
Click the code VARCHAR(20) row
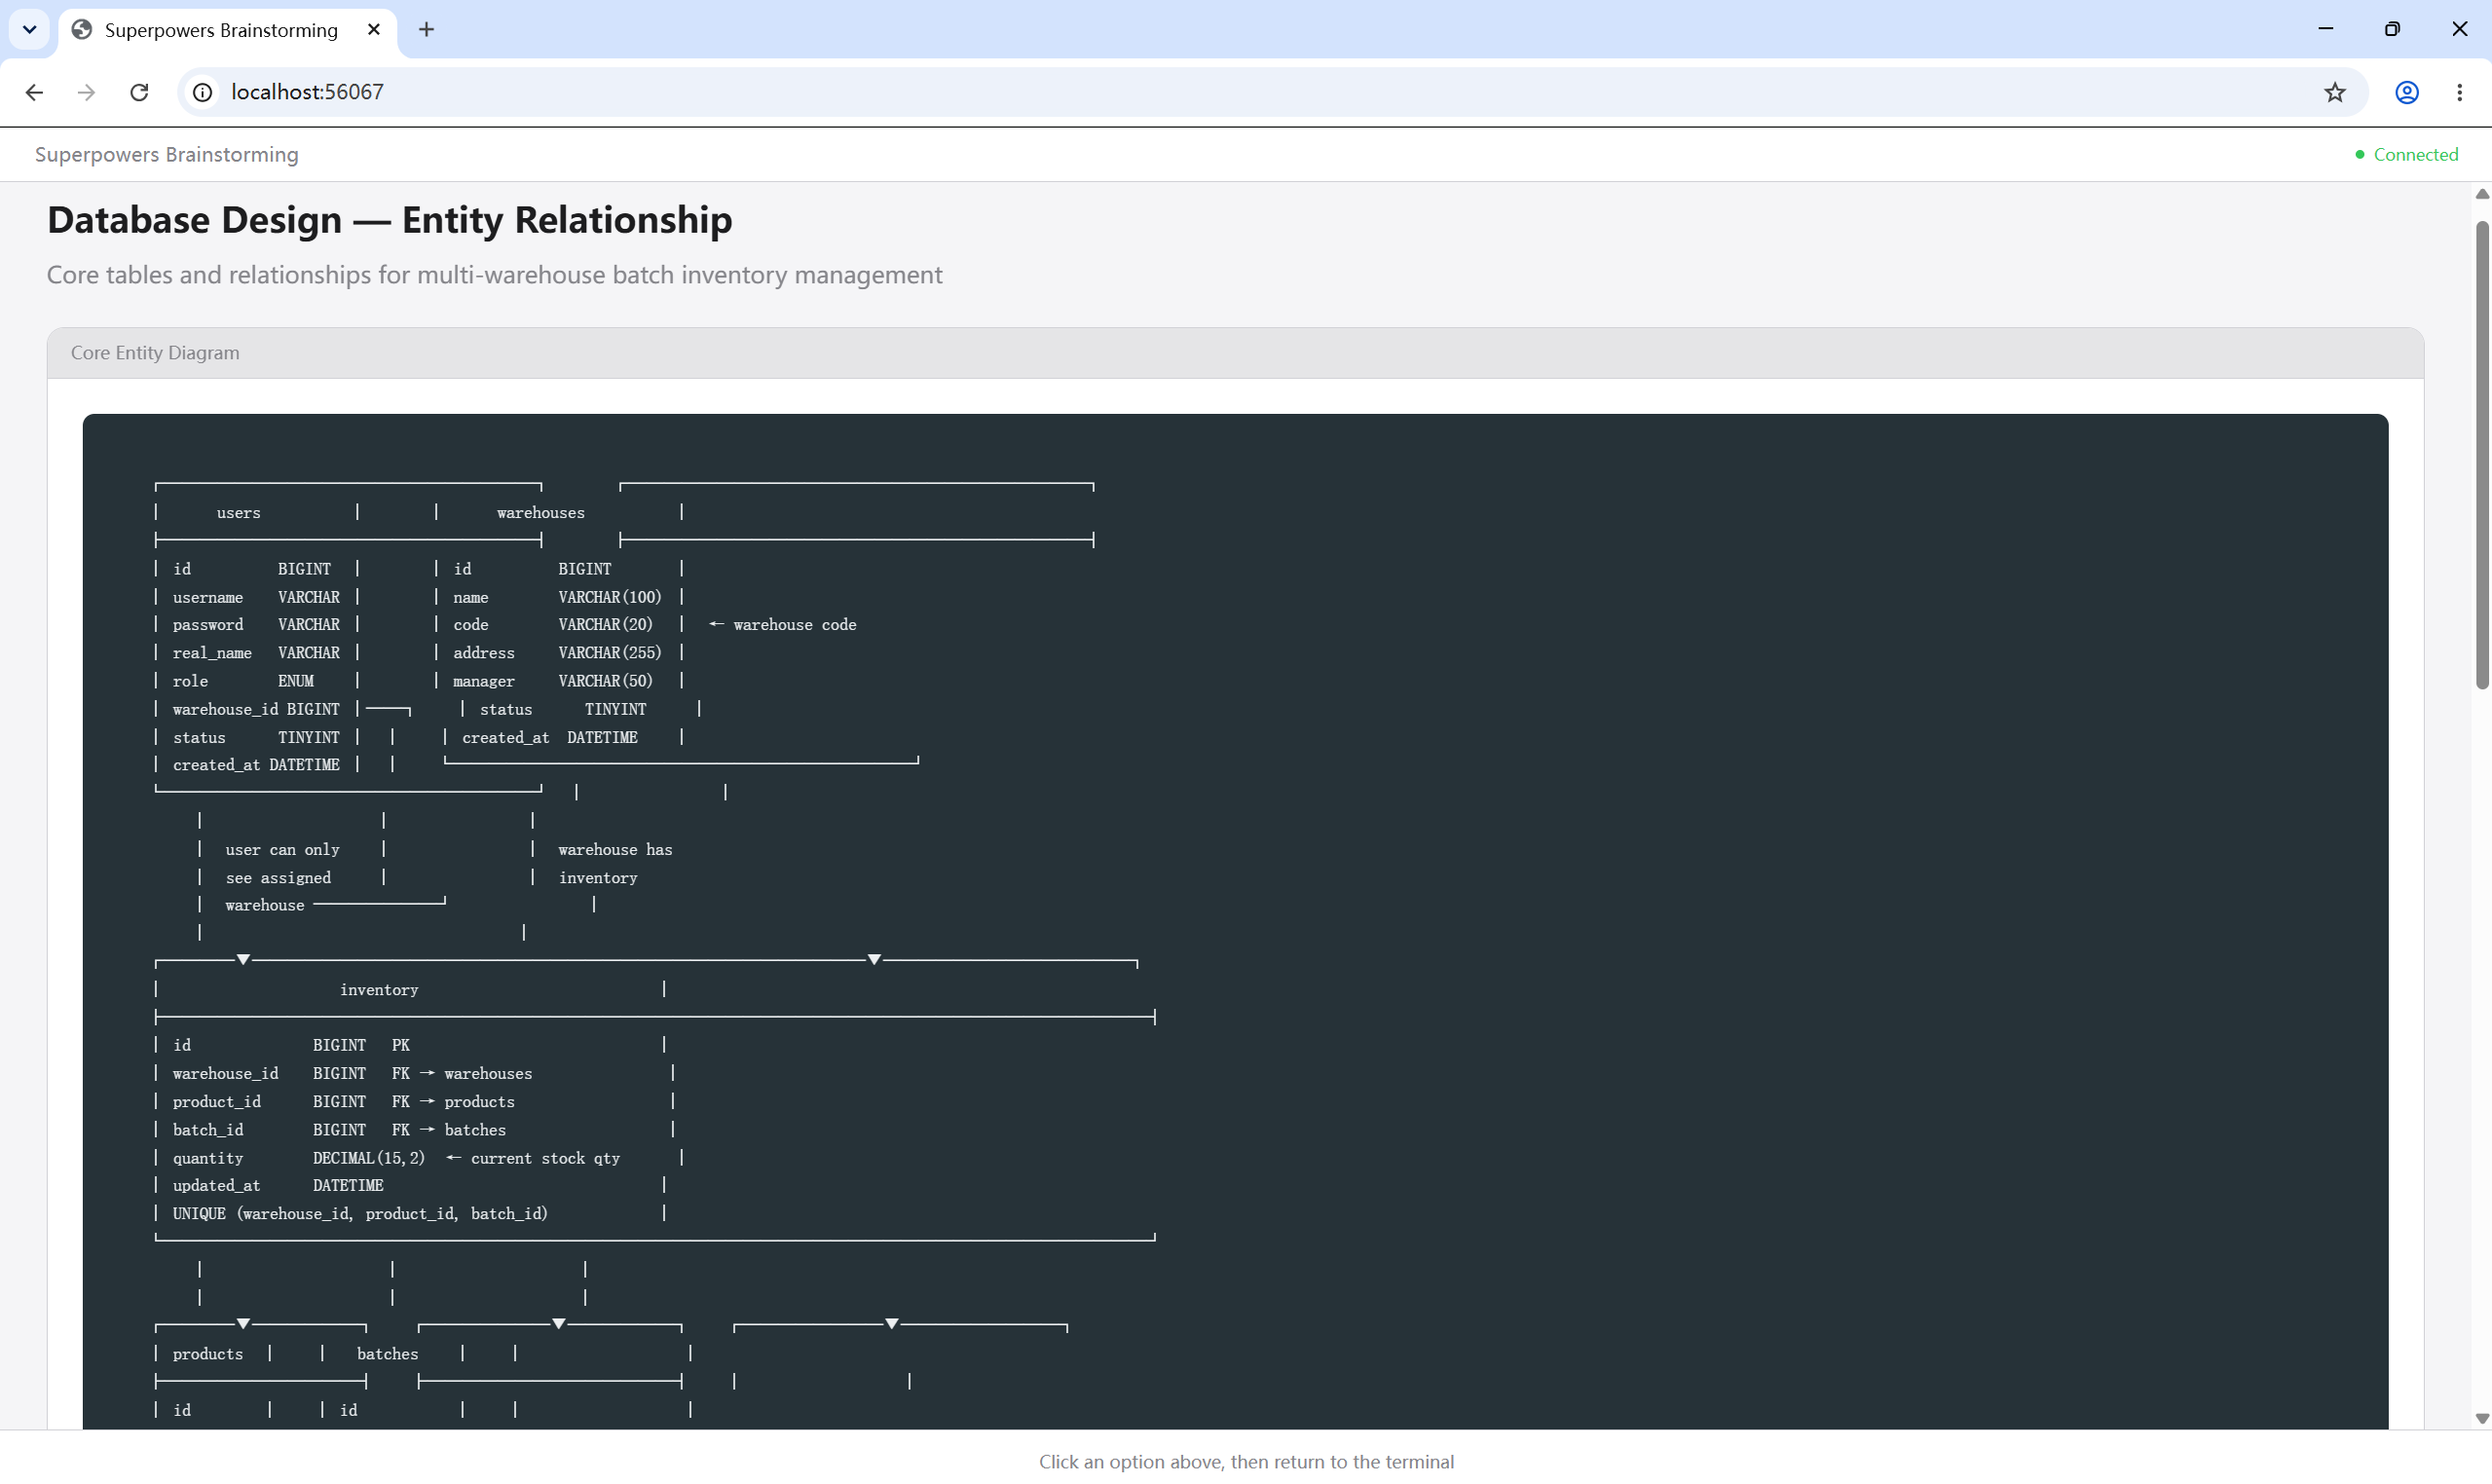(553, 624)
